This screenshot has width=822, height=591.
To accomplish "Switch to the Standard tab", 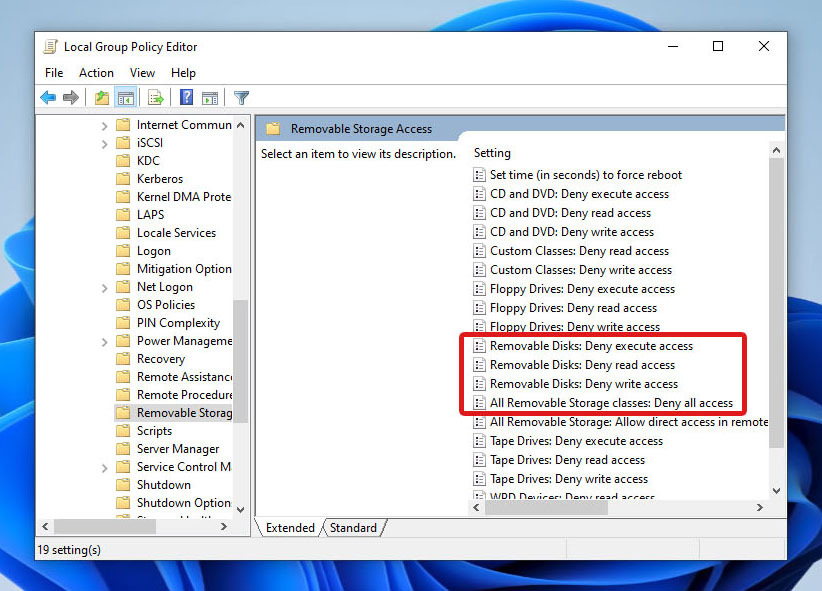I will 353,527.
